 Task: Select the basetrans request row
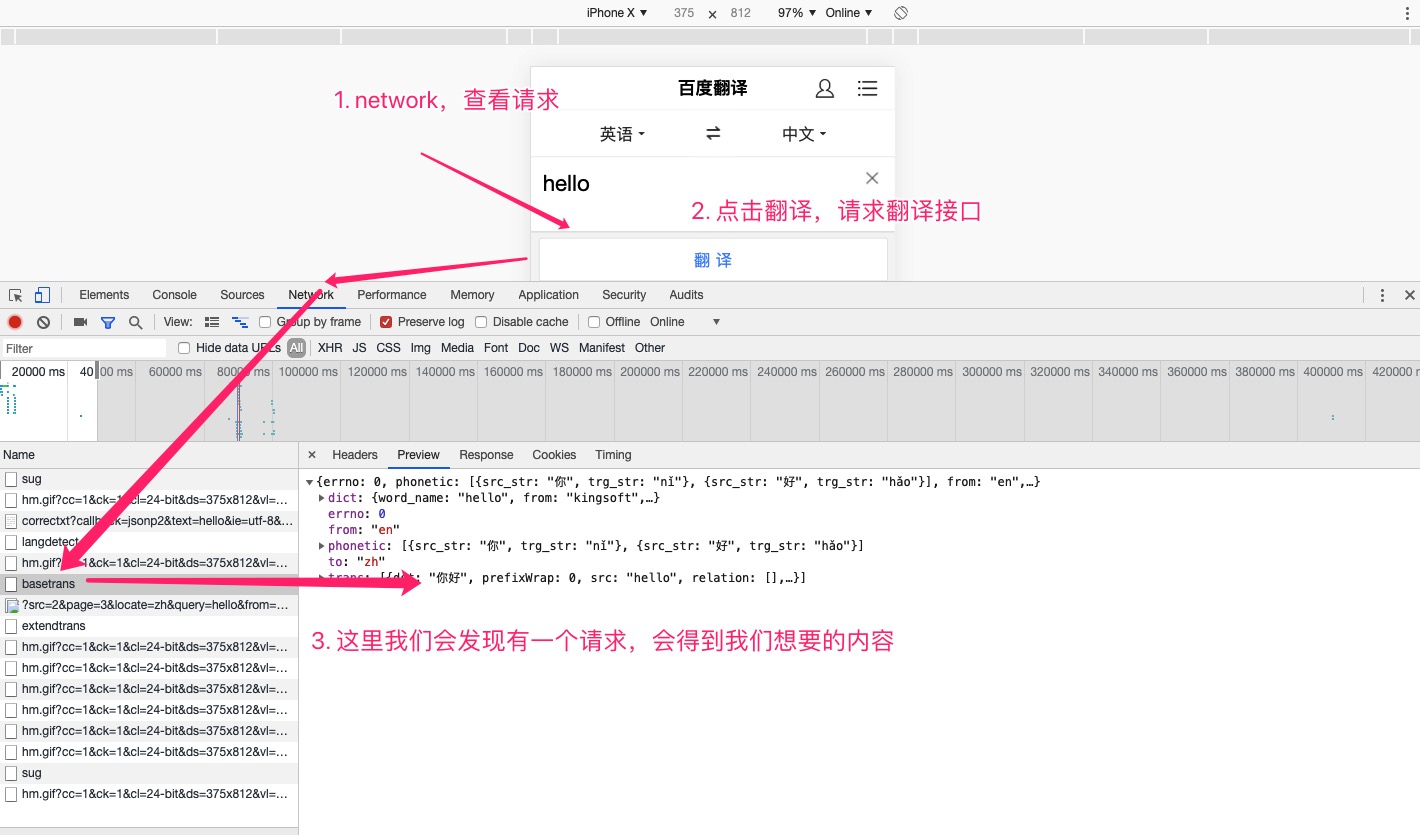149,584
